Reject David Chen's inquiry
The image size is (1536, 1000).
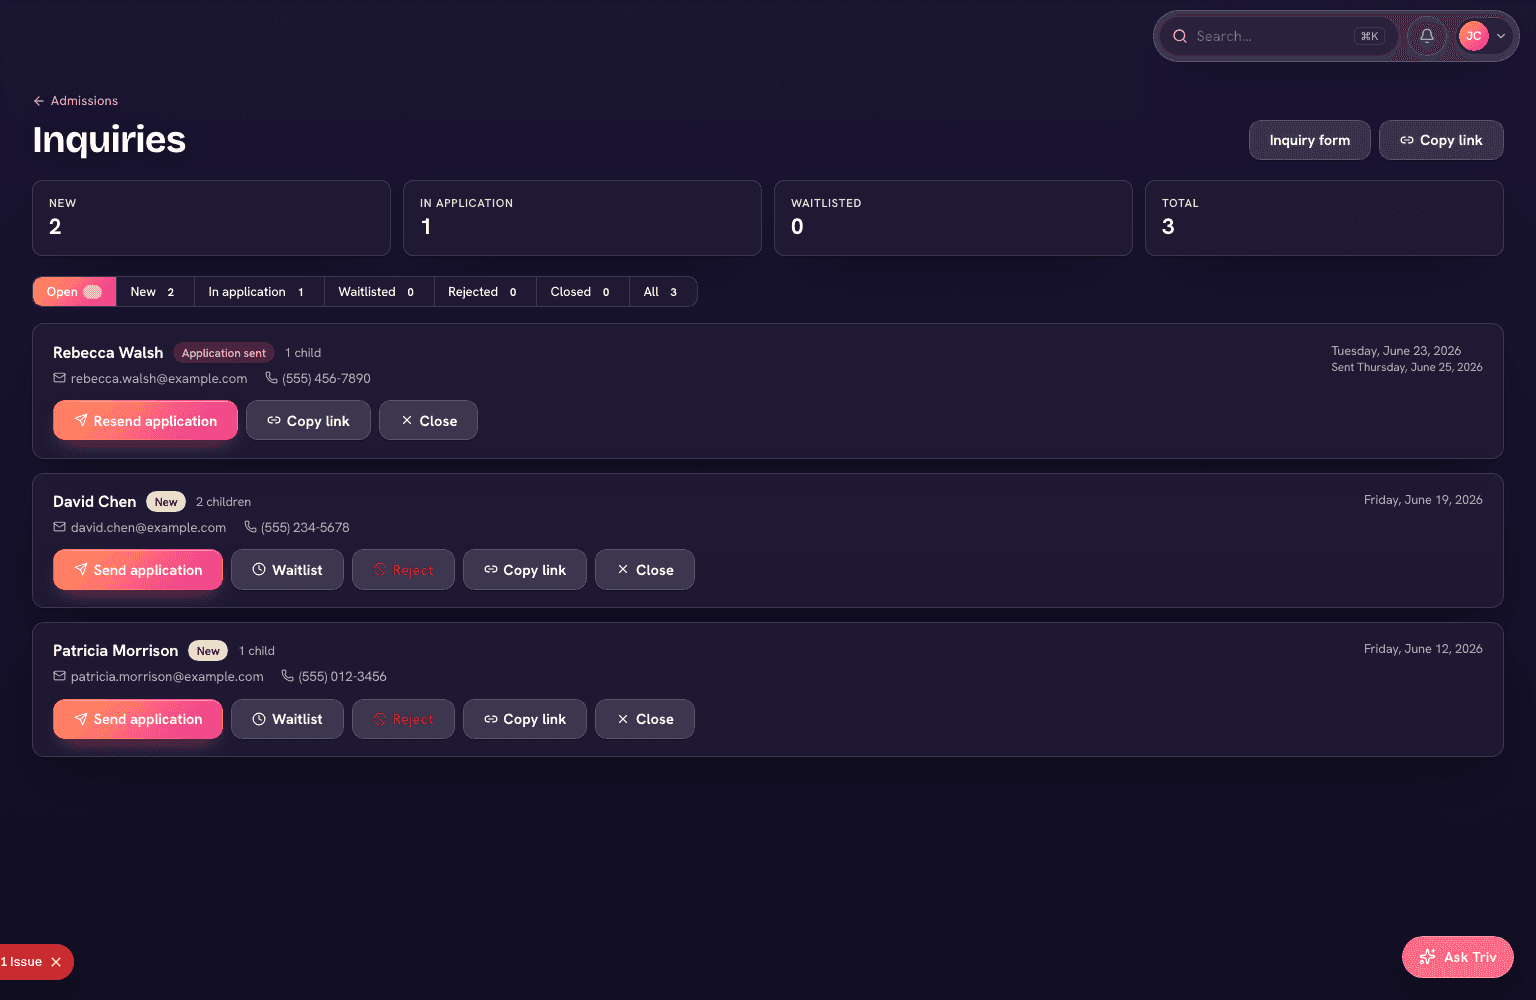[403, 570]
